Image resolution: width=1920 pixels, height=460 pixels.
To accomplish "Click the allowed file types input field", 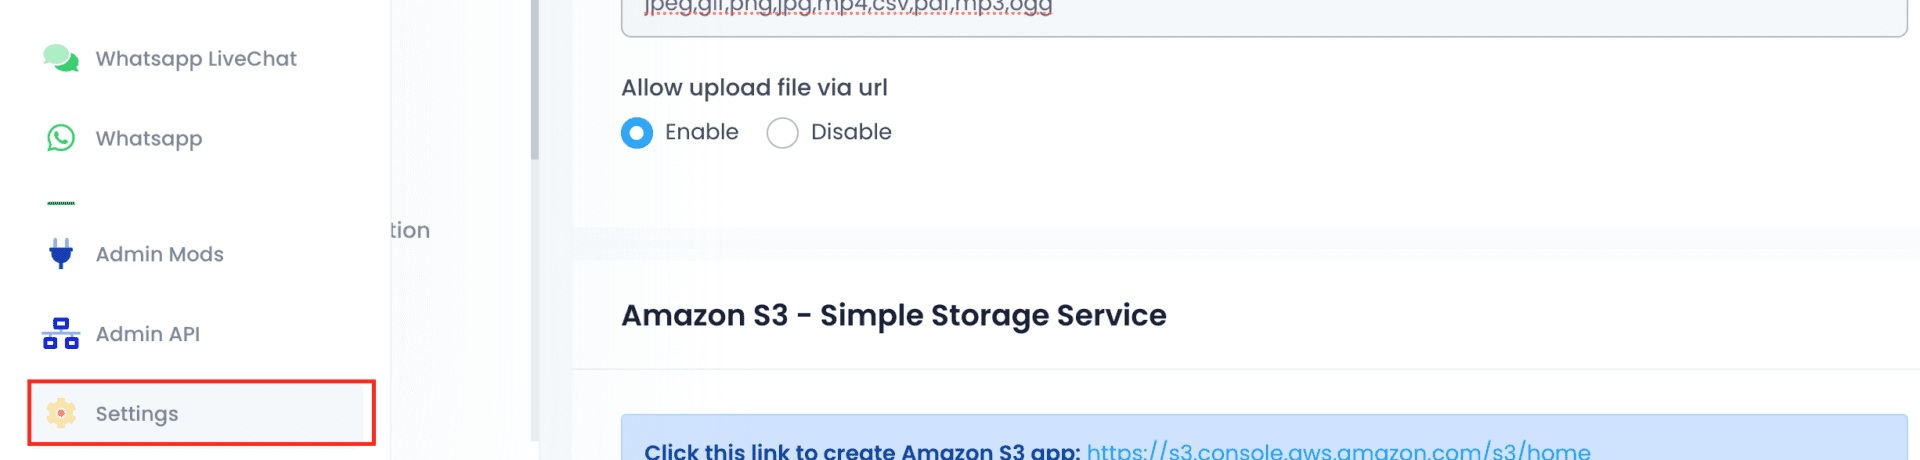I will (x=1264, y=16).
